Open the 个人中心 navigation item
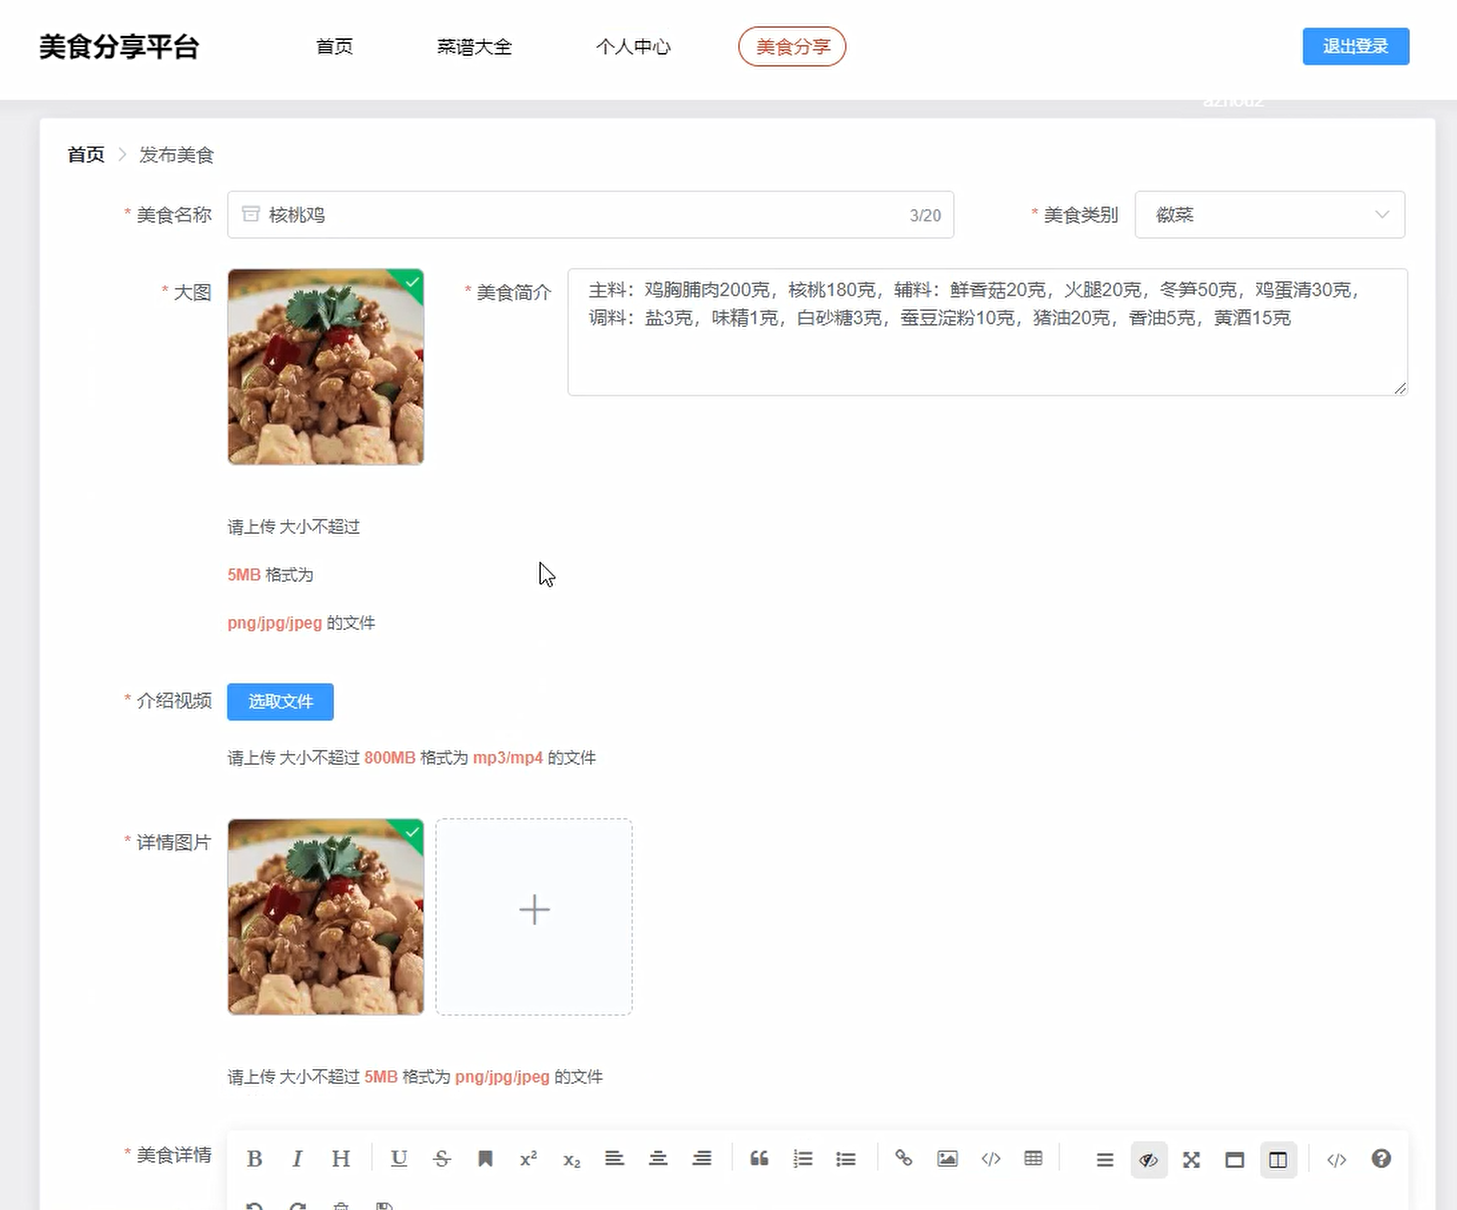Viewport: 1457px width, 1210px height. tap(633, 47)
